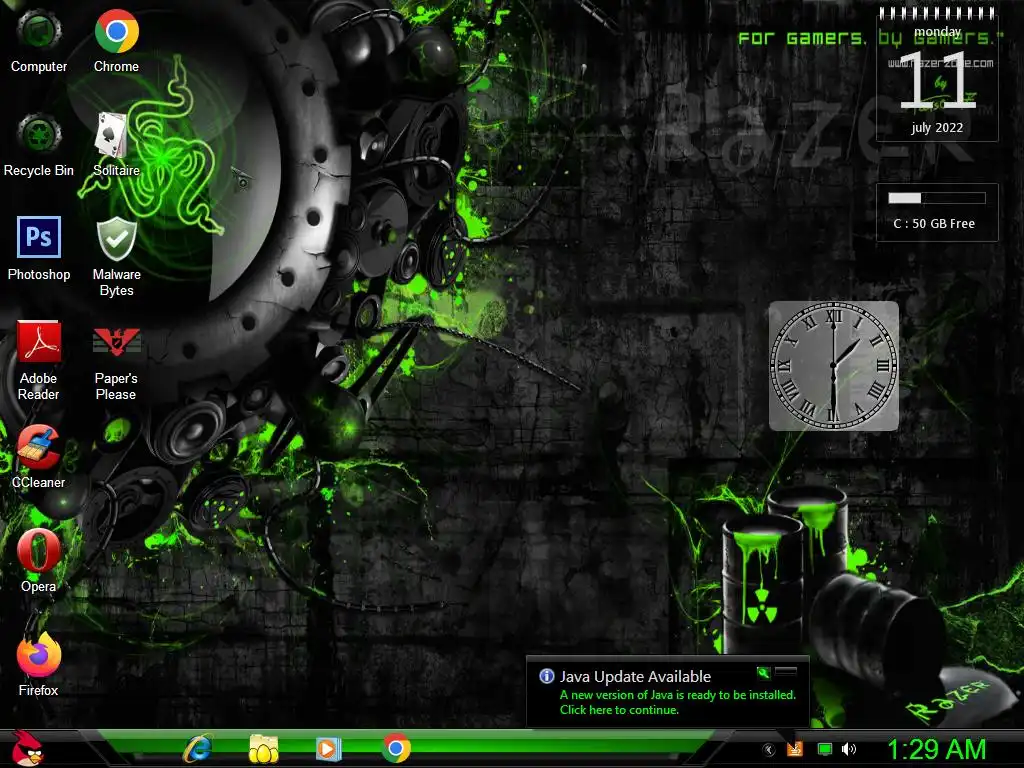This screenshot has width=1024, height=768.
Task: Select the Firefox desktop icon
Action: point(39,664)
